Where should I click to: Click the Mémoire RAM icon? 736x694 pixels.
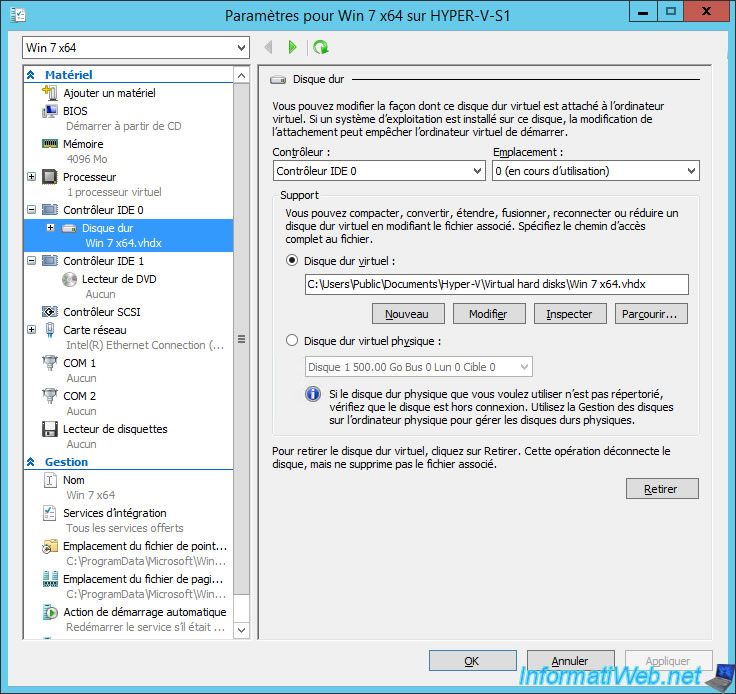(x=50, y=144)
